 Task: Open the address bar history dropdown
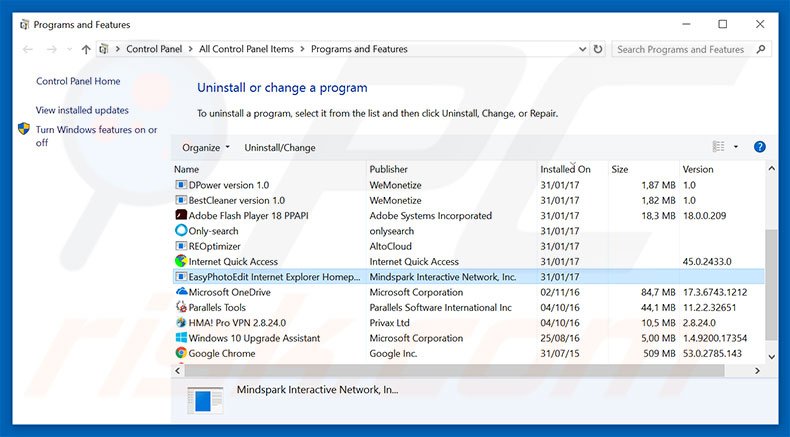[582, 49]
